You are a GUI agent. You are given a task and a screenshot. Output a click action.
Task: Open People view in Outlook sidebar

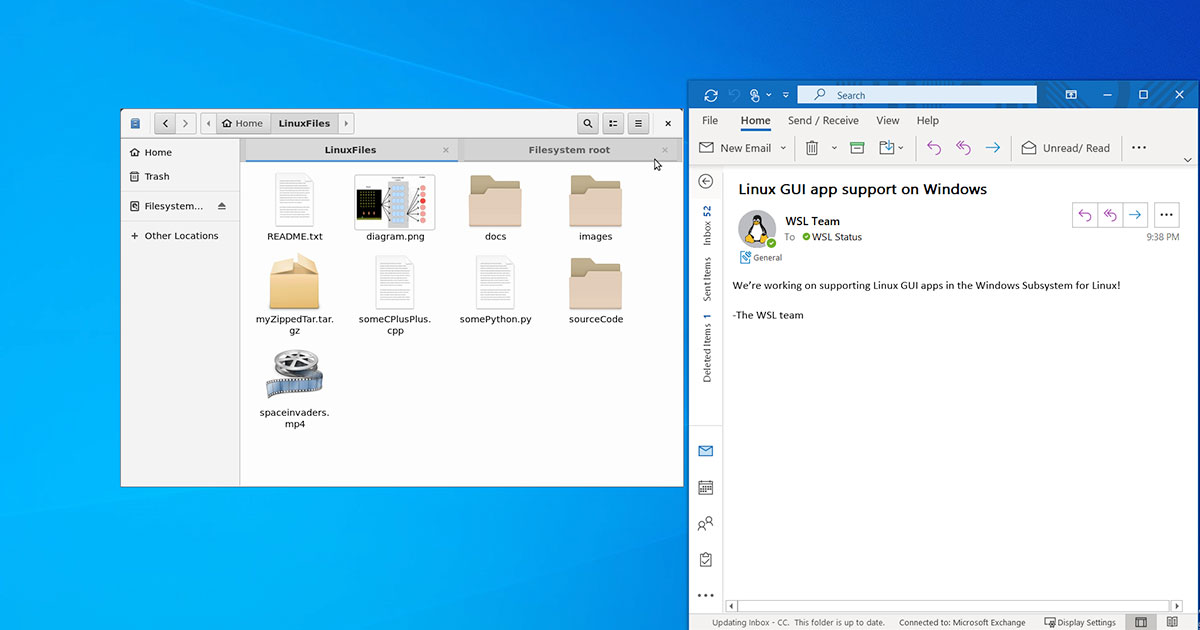click(706, 523)
